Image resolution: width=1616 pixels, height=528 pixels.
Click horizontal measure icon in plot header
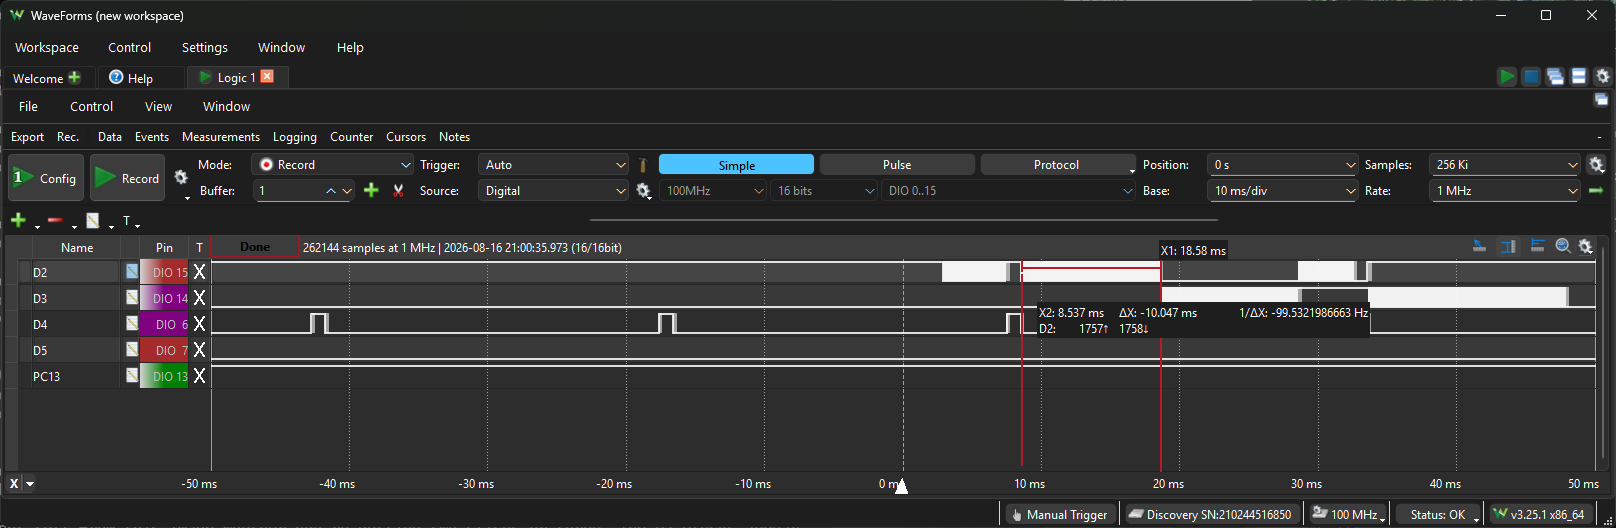tap(1537, 246)
